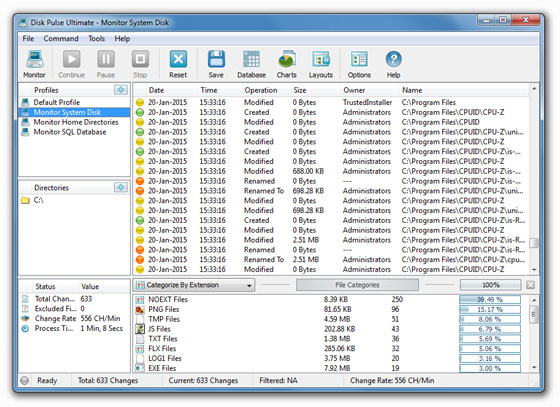Click Total: 633 Changes in status bar
560x407 pixels.
(x=108, y=381)
